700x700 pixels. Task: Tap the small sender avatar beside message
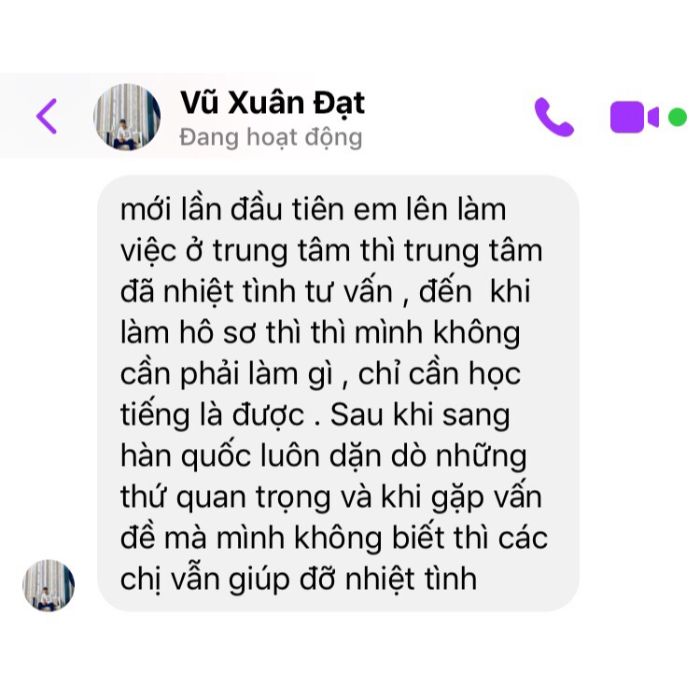49,585
